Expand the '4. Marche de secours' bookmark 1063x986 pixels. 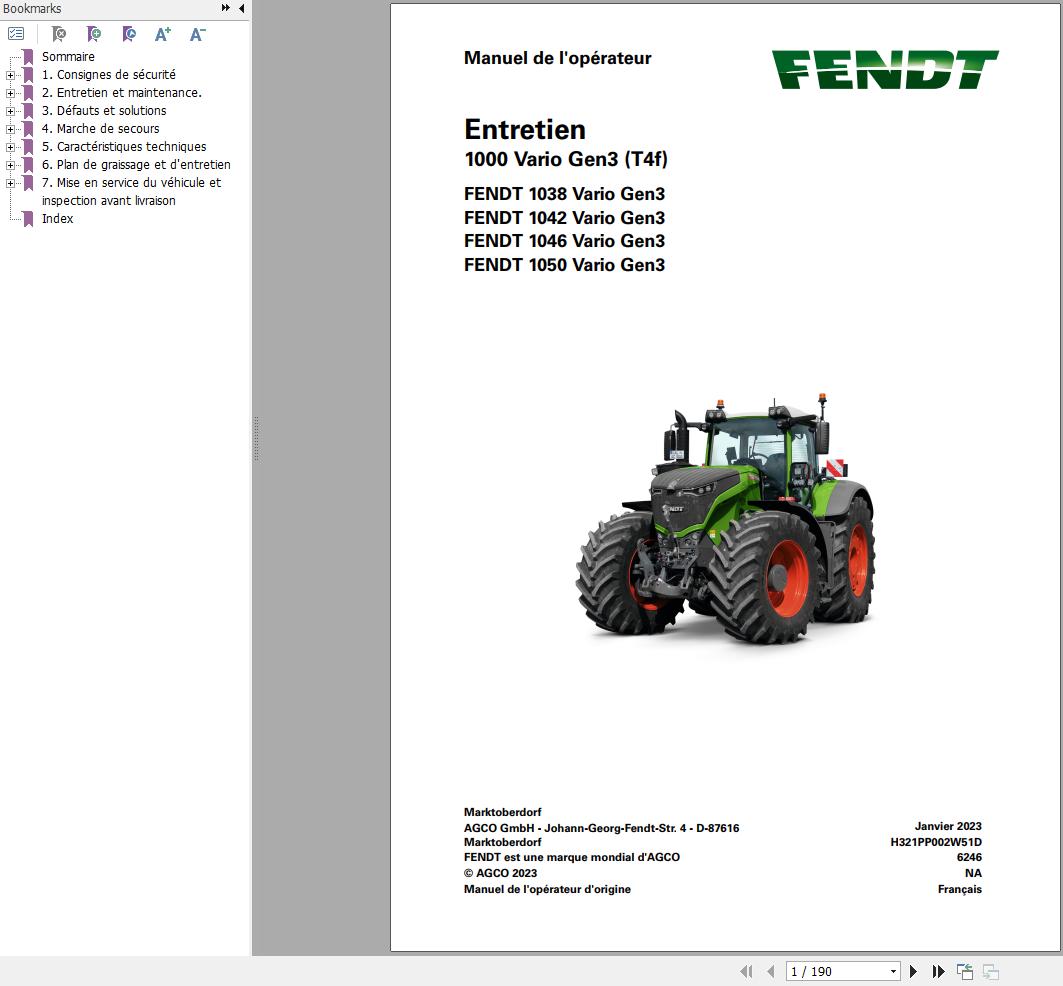10,130
